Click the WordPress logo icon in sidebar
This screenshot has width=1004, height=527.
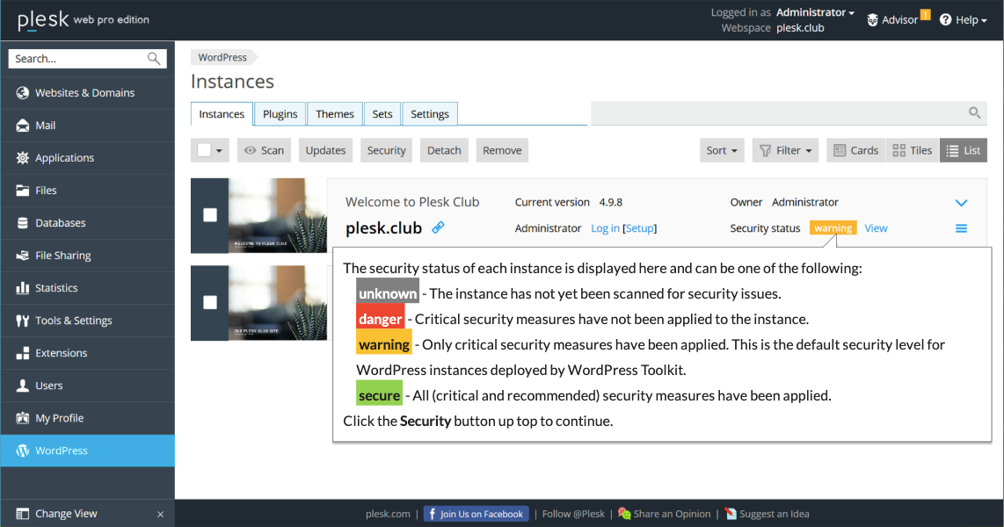tap(22, 450)
